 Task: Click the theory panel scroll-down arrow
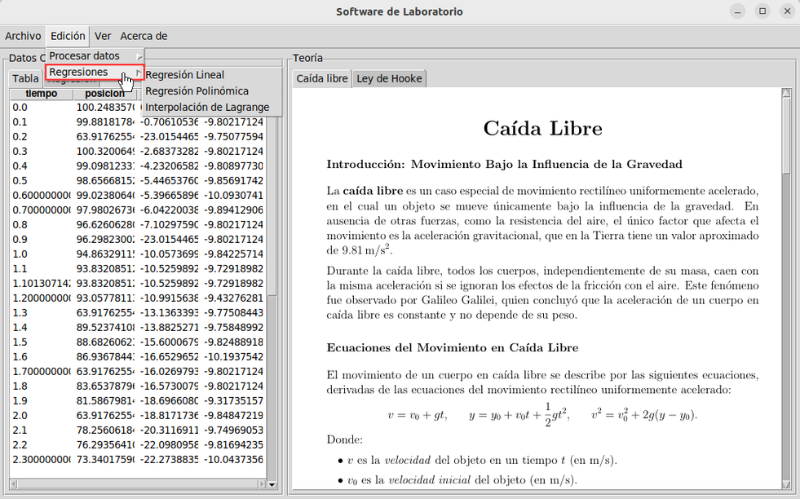pos(786,483)
